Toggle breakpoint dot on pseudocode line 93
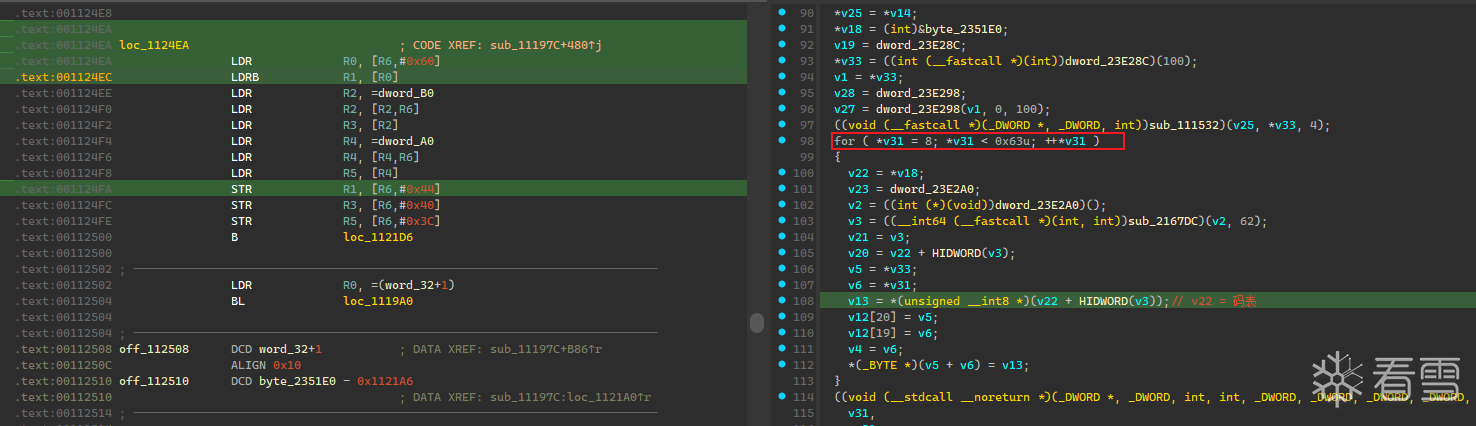This screenshot has width=1476, height=426. click(x=780, y=61)
